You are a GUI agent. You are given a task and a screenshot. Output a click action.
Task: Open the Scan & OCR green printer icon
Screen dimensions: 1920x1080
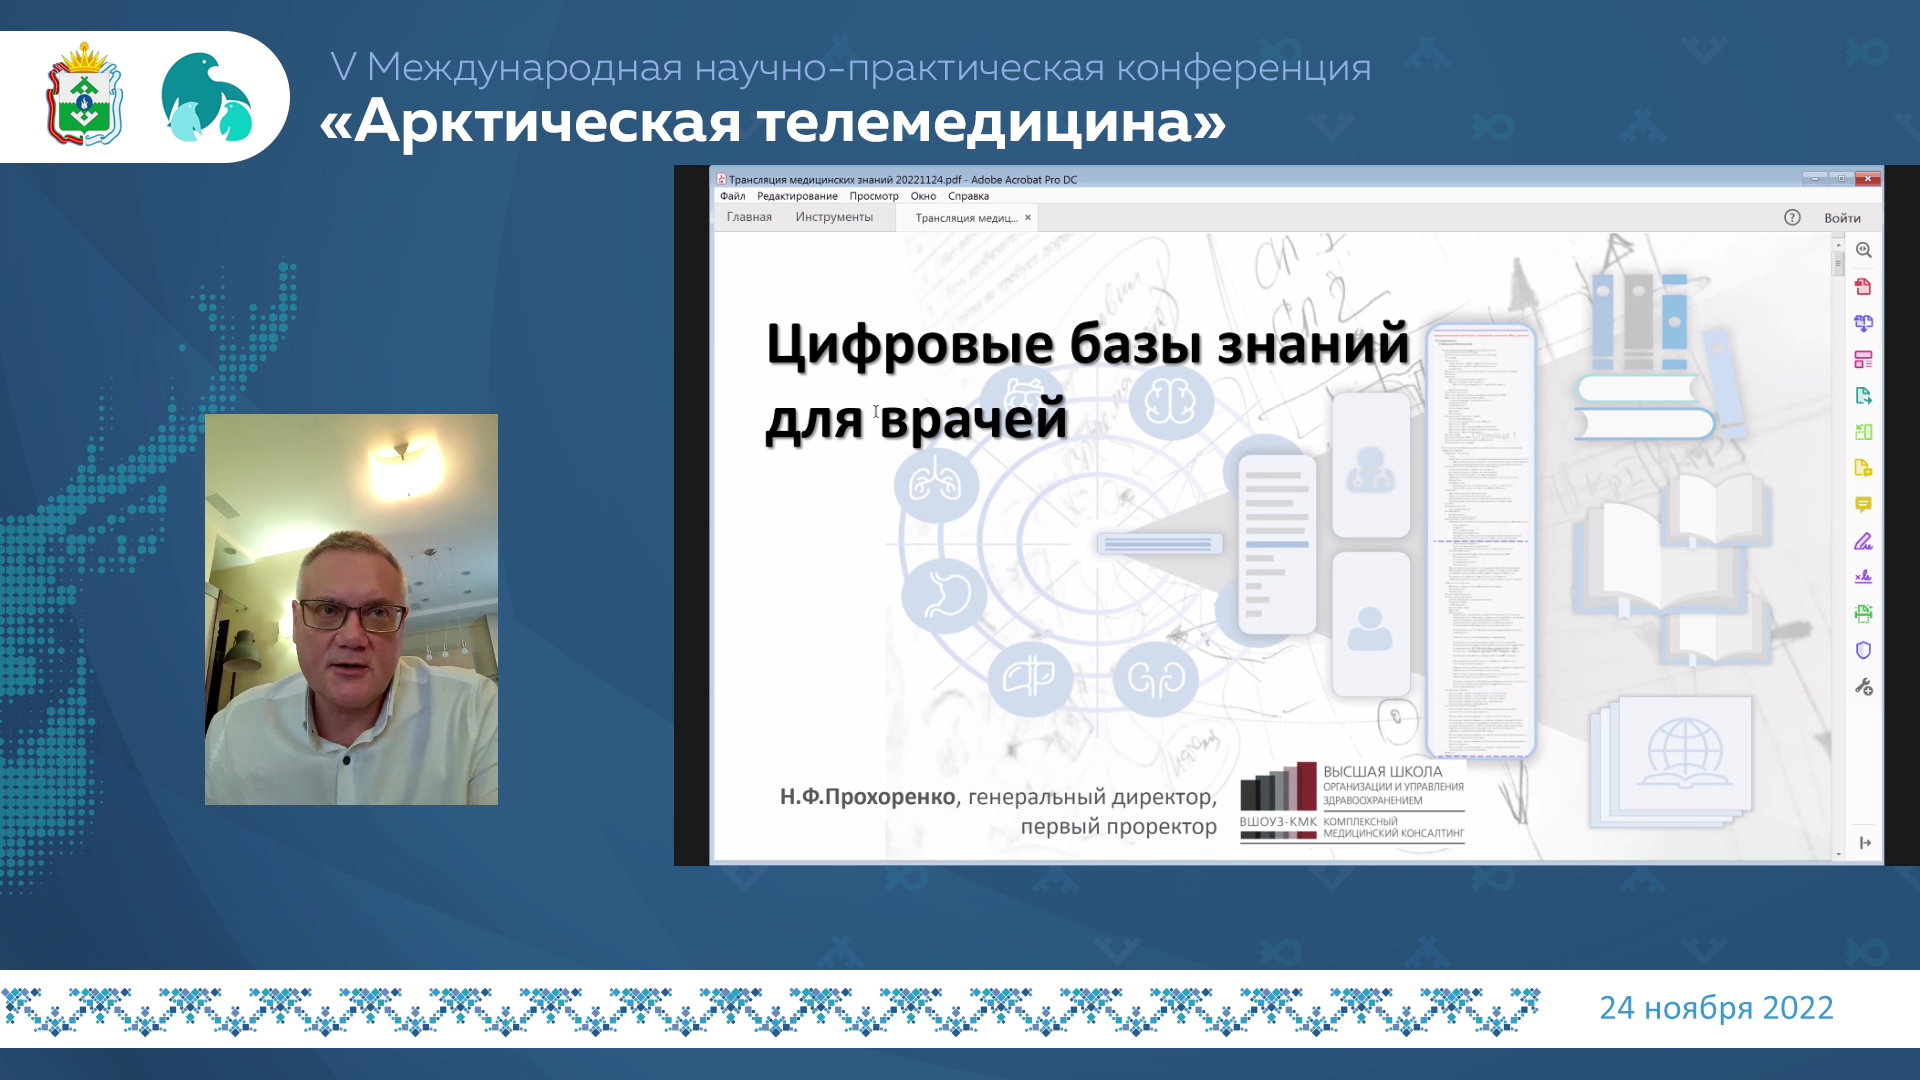pos(1863,614)
